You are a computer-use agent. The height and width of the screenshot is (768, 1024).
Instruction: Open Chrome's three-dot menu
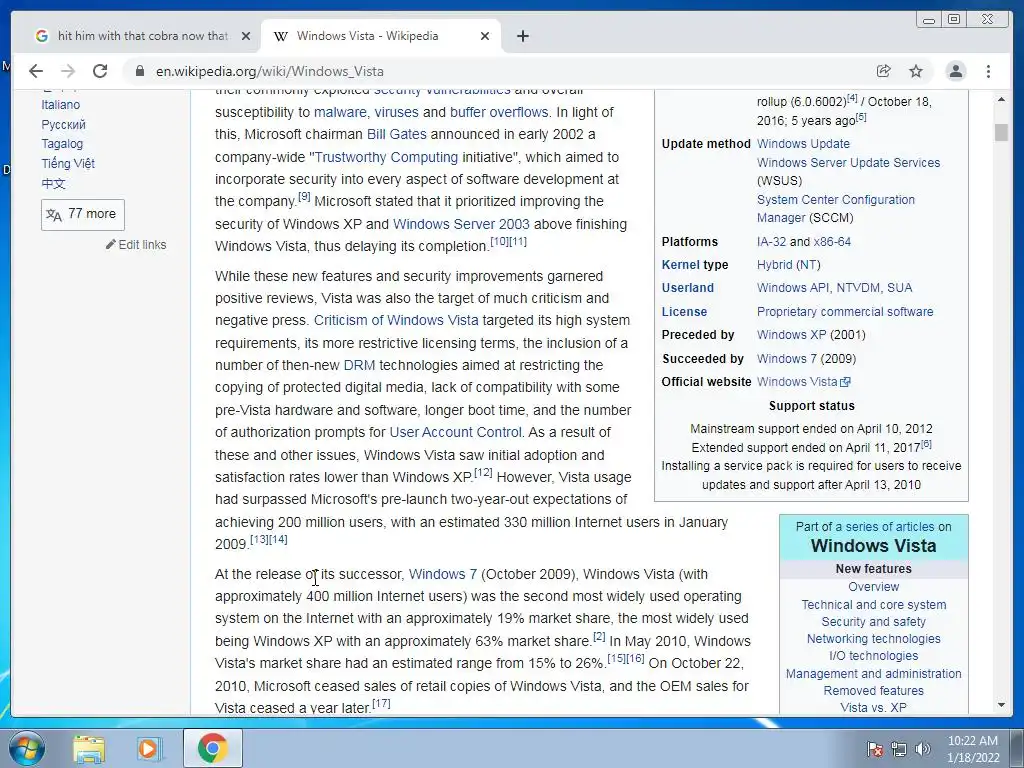988,71
